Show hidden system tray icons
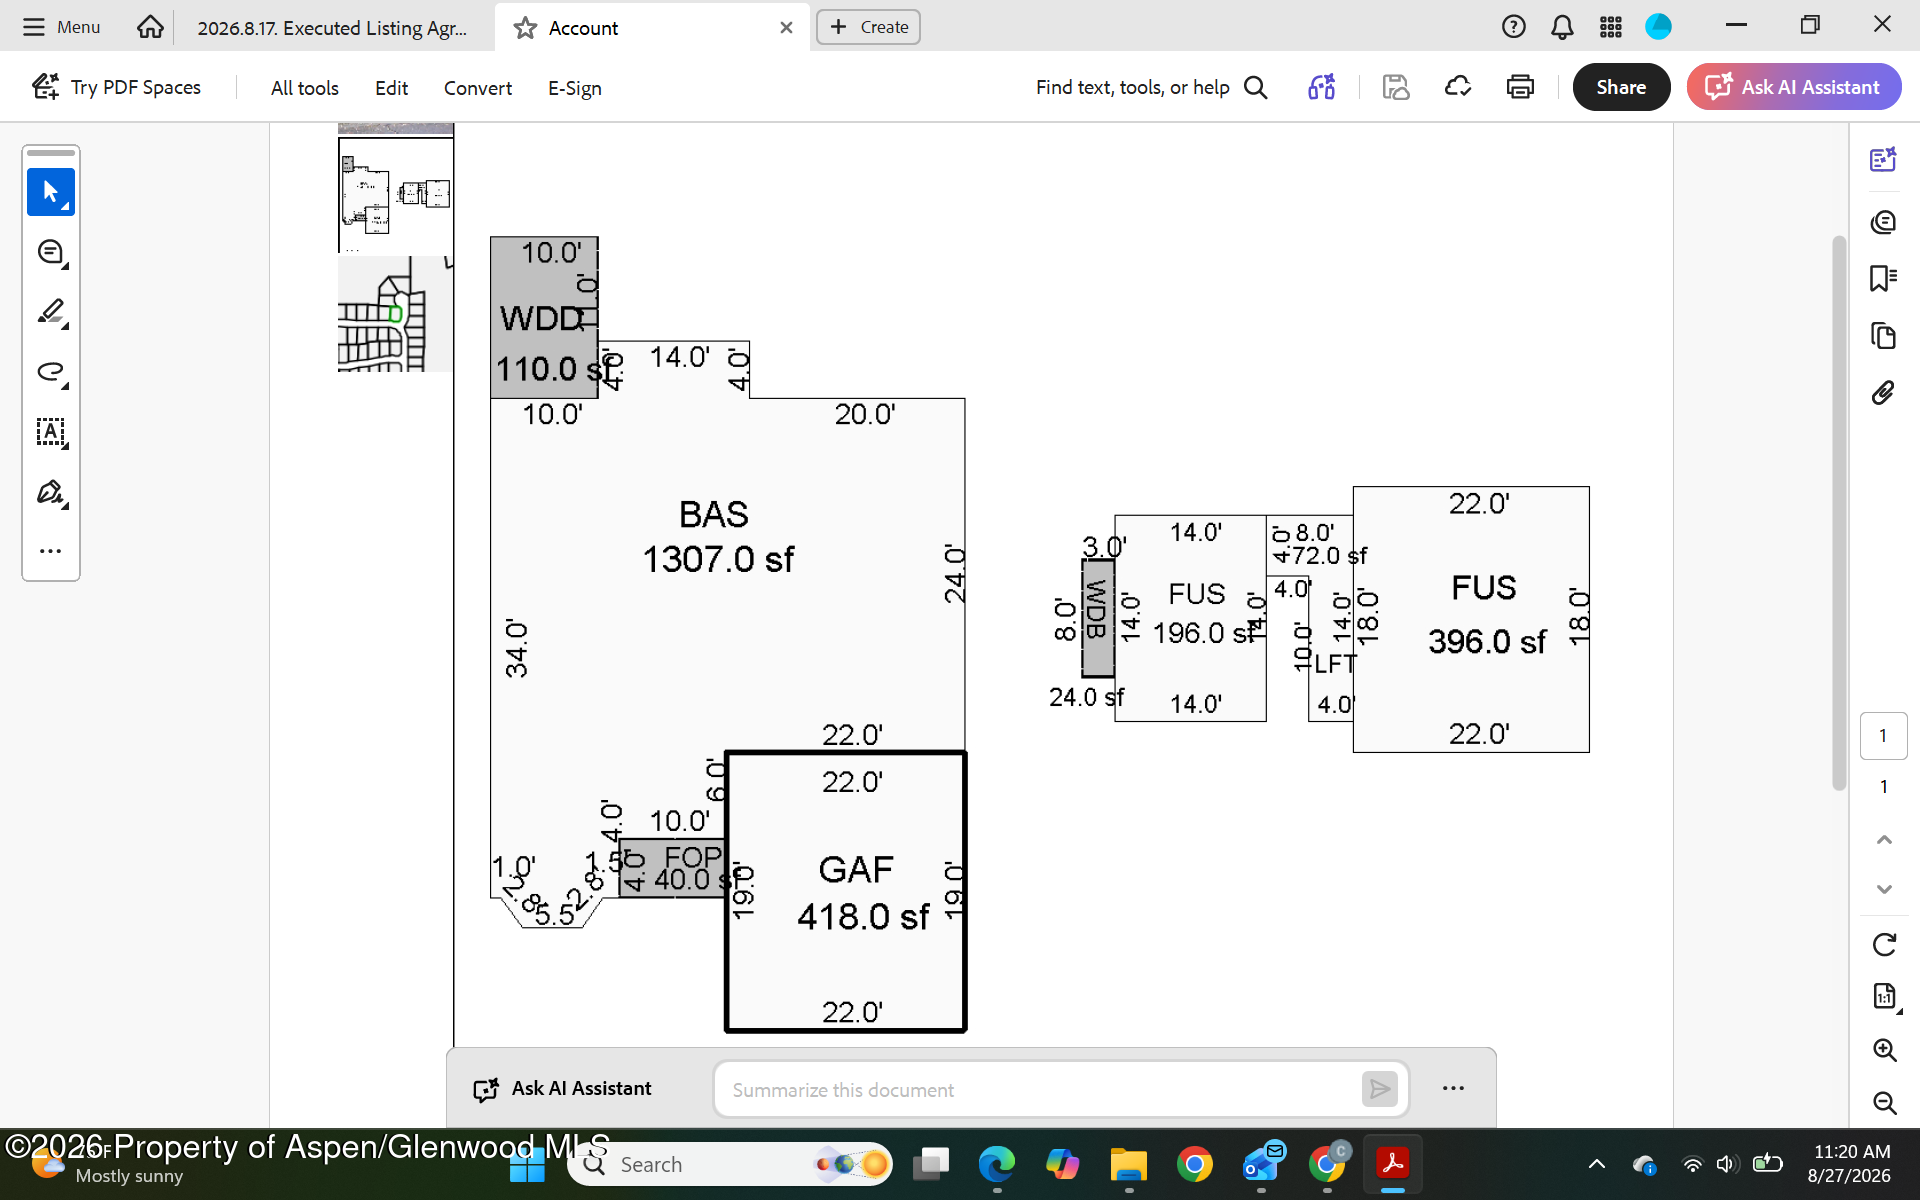1920x1200 pixels. point(1597,1164)
